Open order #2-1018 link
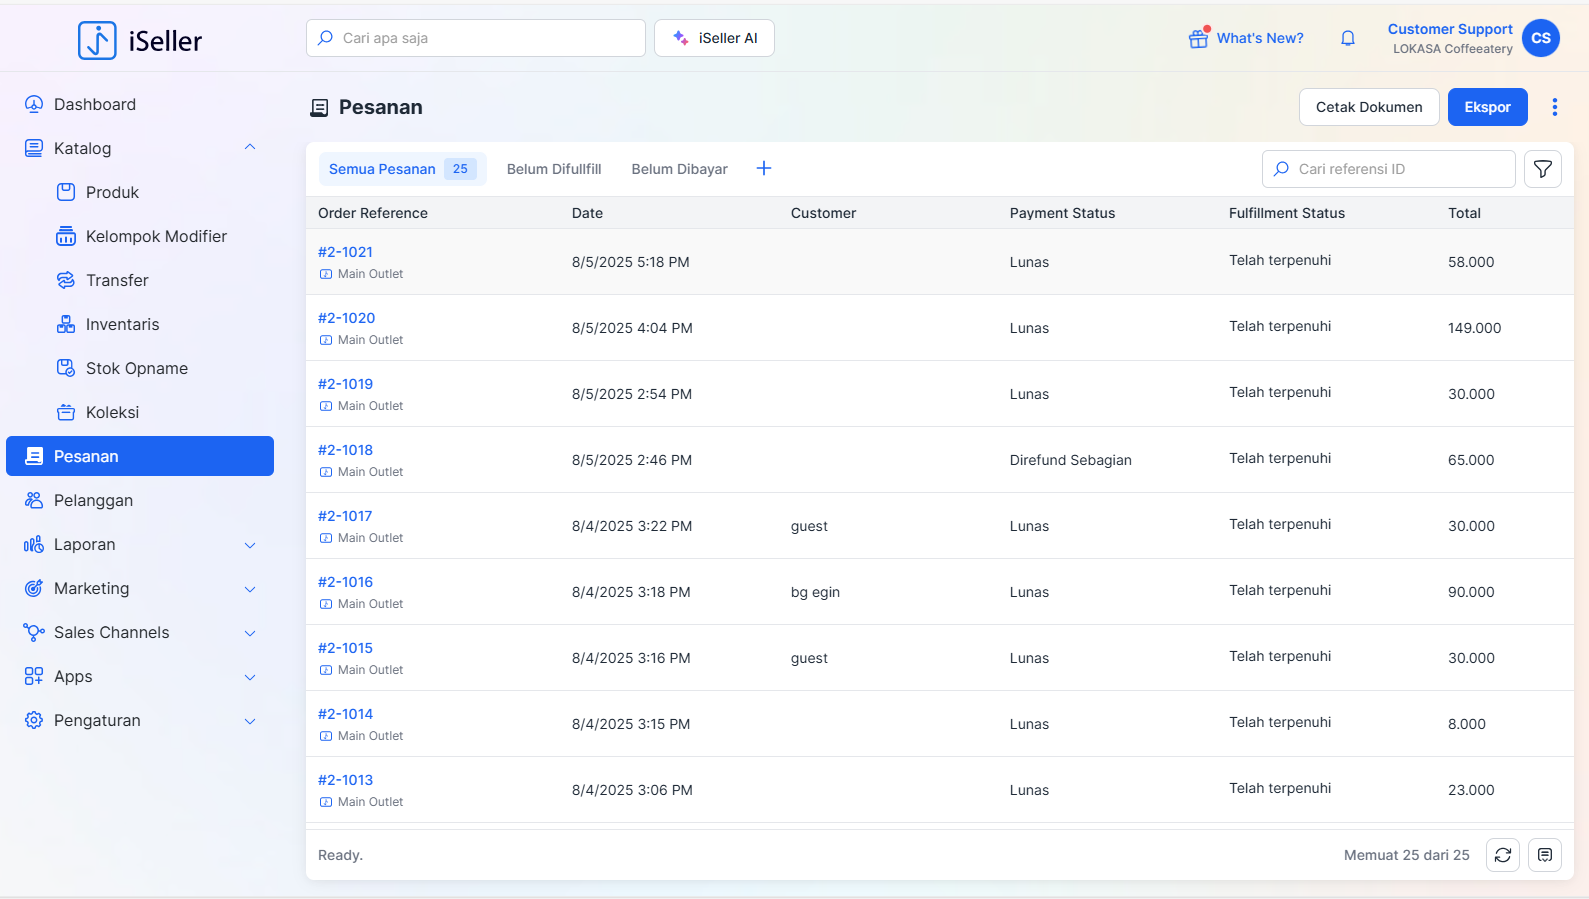1589x899 pixels. (x=345, y=450)
